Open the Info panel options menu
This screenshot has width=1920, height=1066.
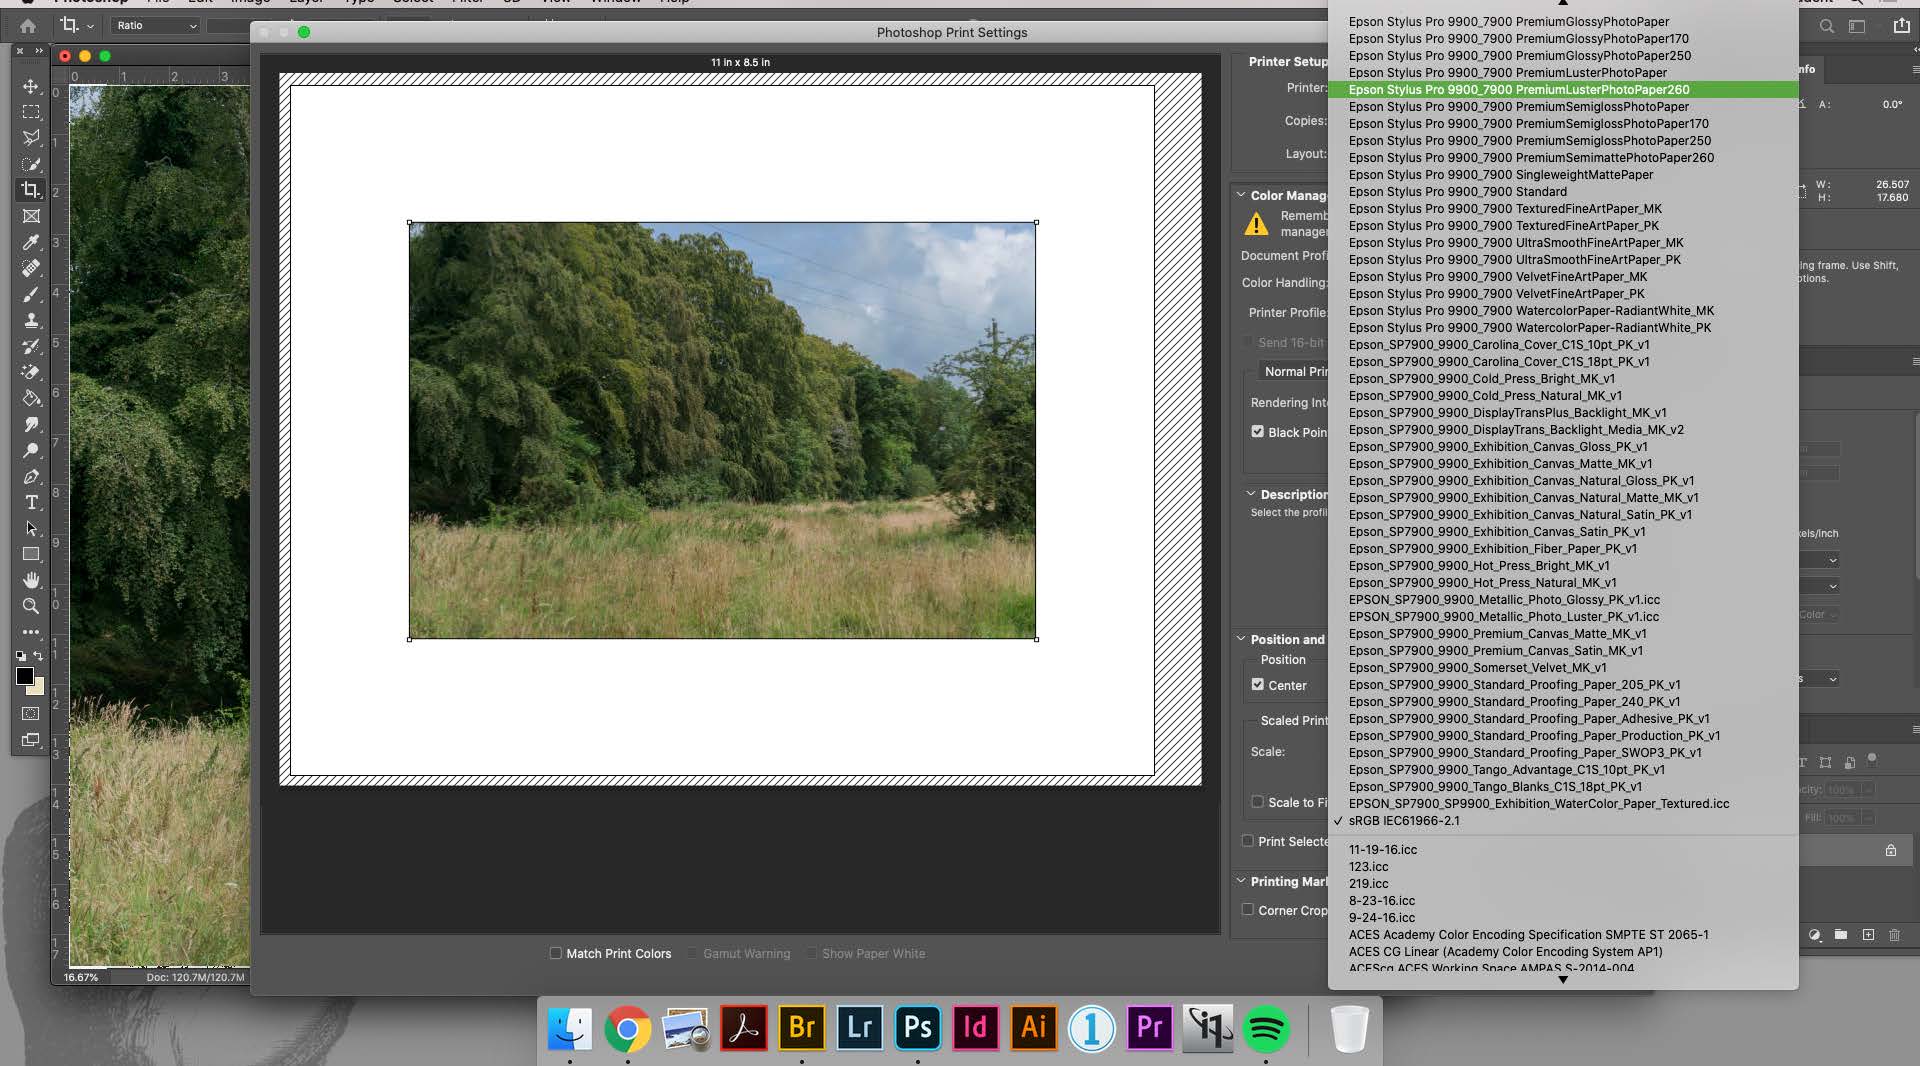(1914, 69)
